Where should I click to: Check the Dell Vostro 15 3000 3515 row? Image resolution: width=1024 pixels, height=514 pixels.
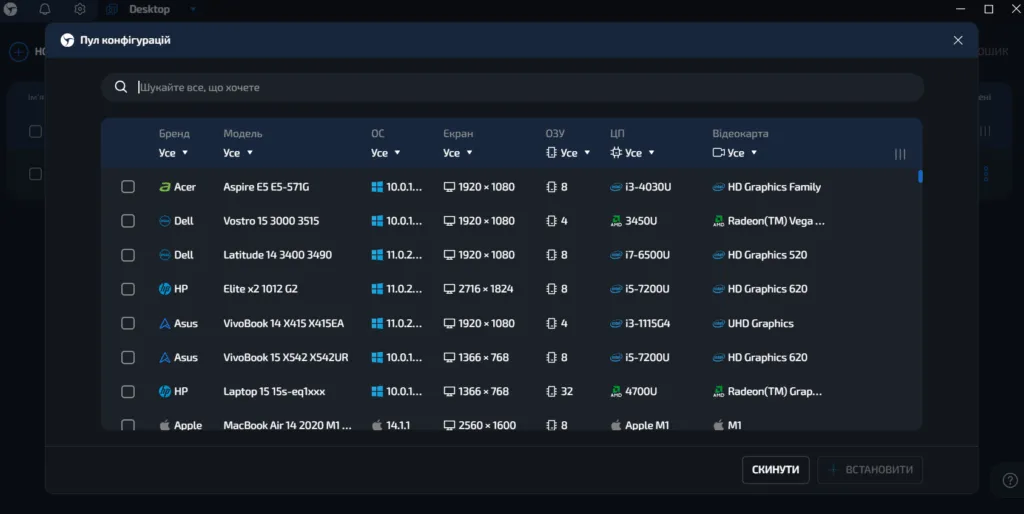coord(128,221)
